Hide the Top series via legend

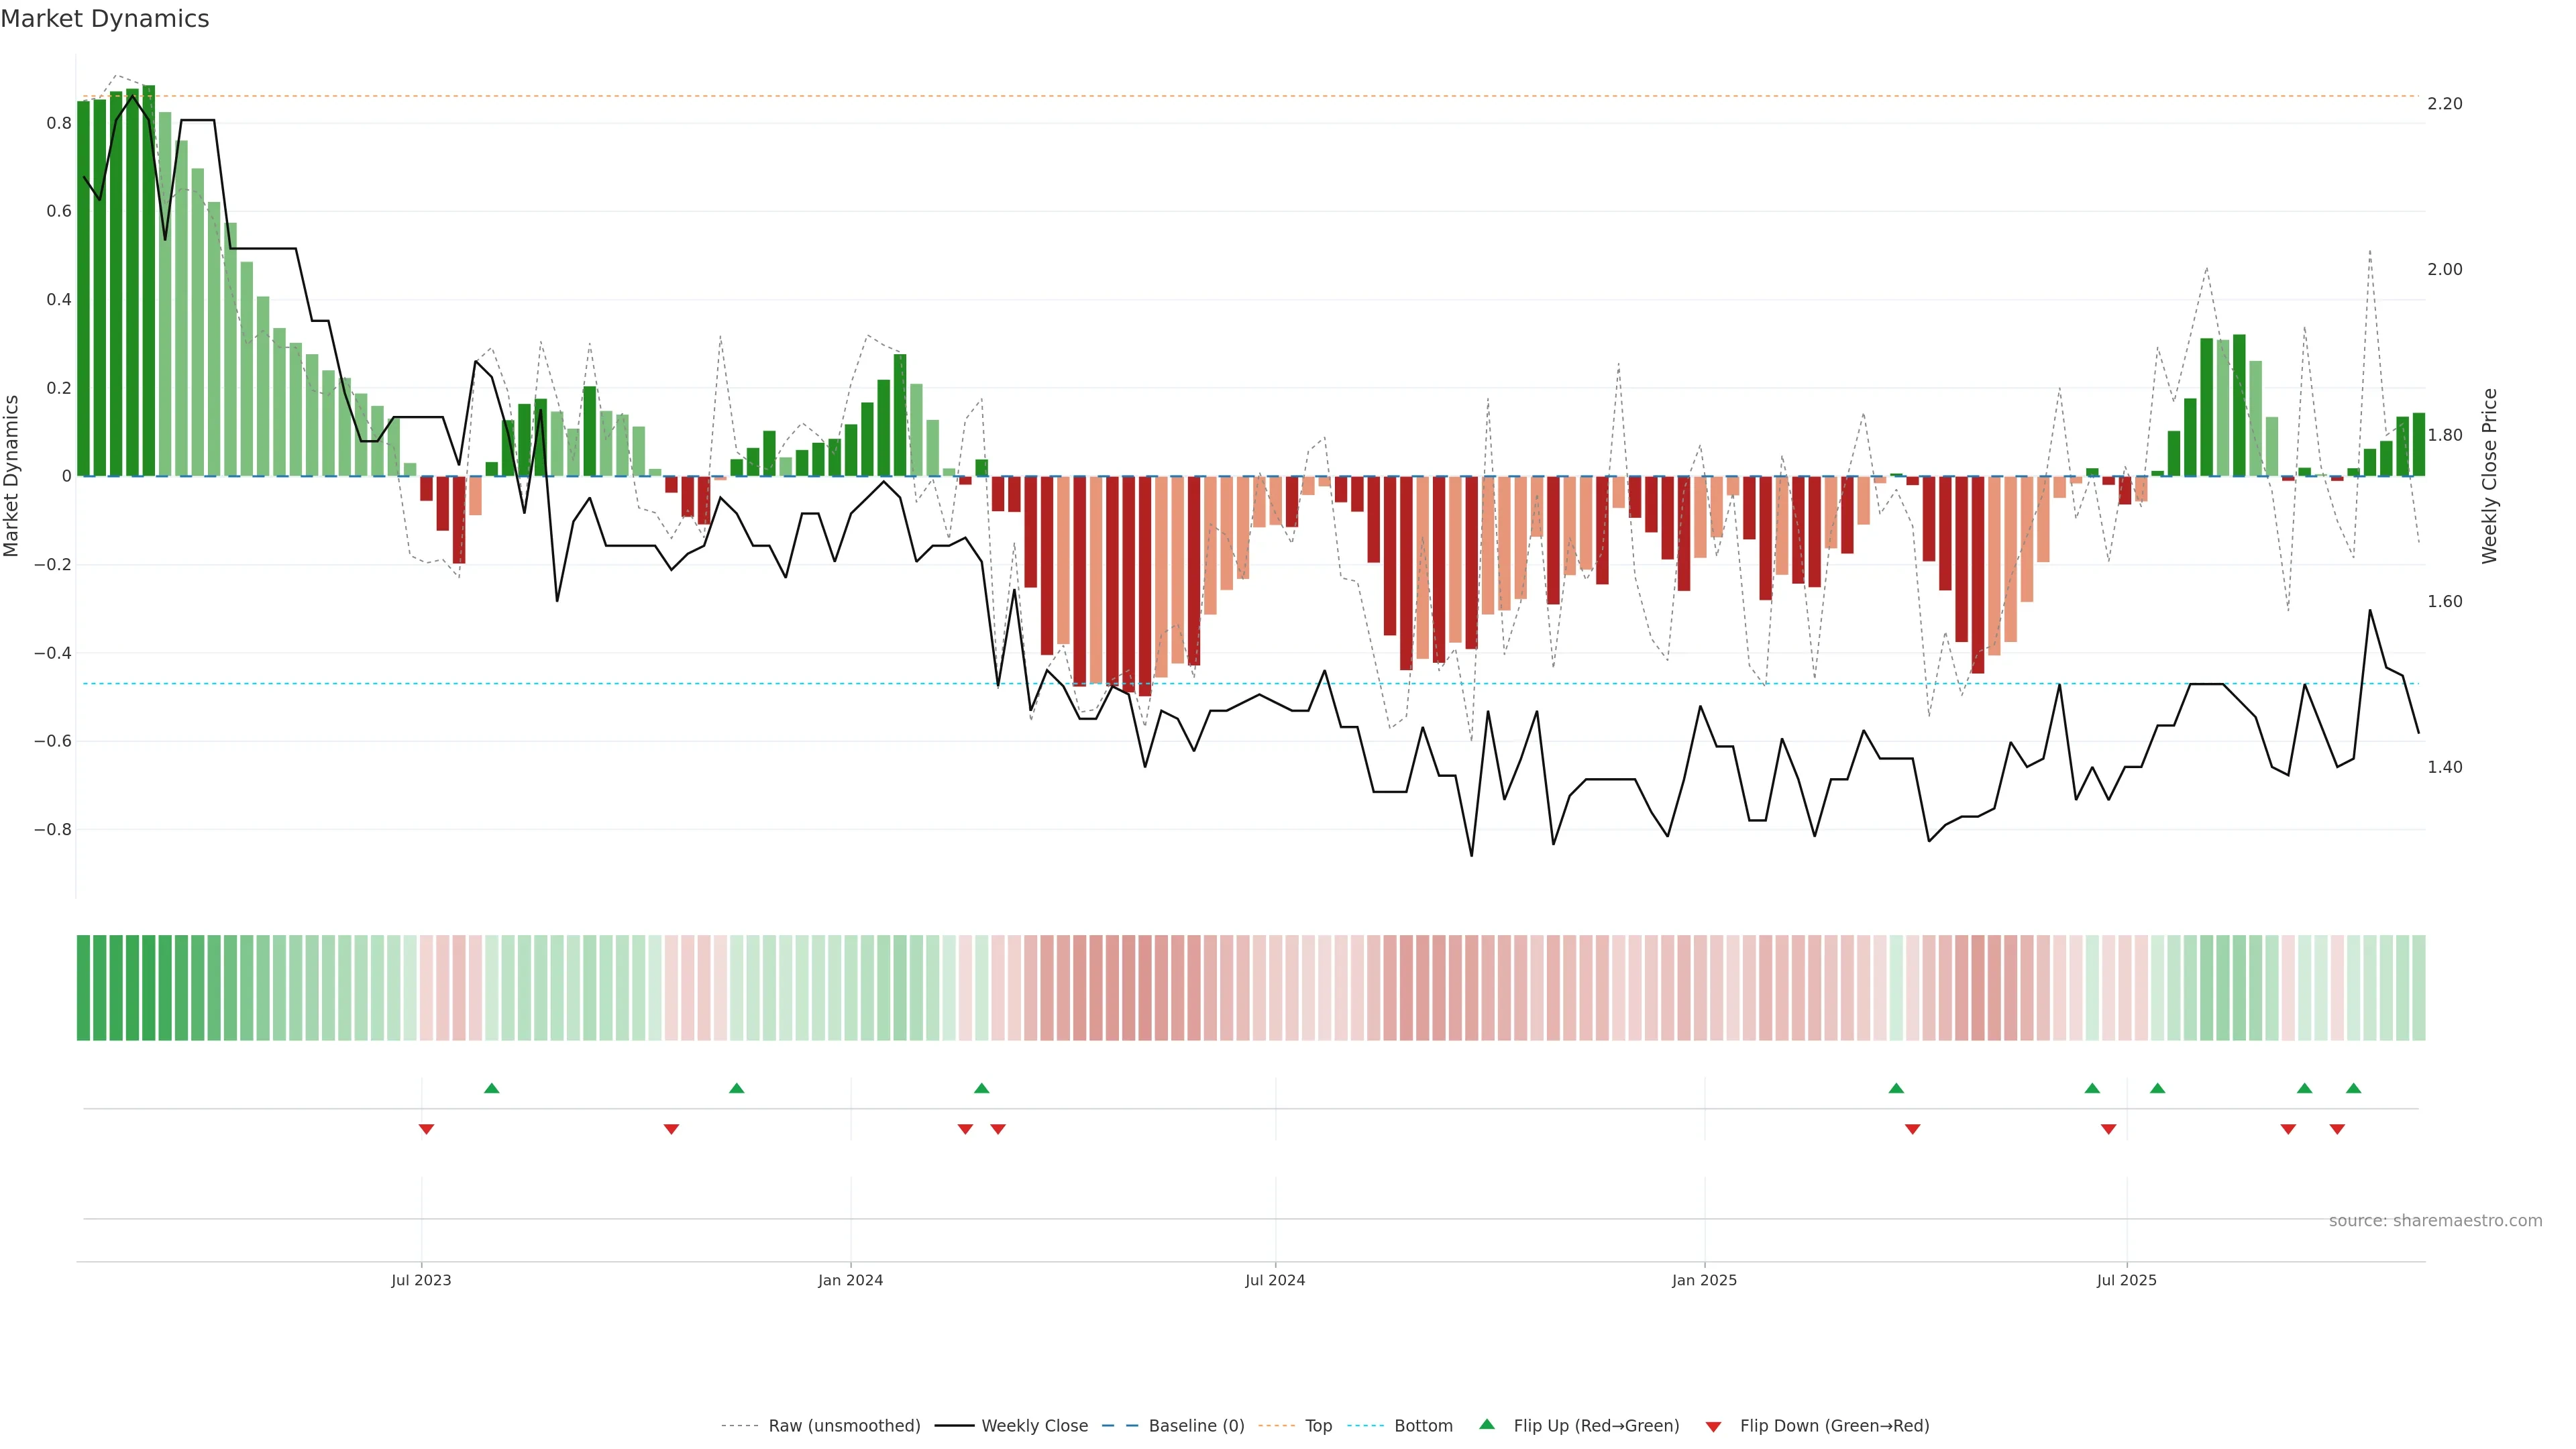click(x=1318, y=1426)
